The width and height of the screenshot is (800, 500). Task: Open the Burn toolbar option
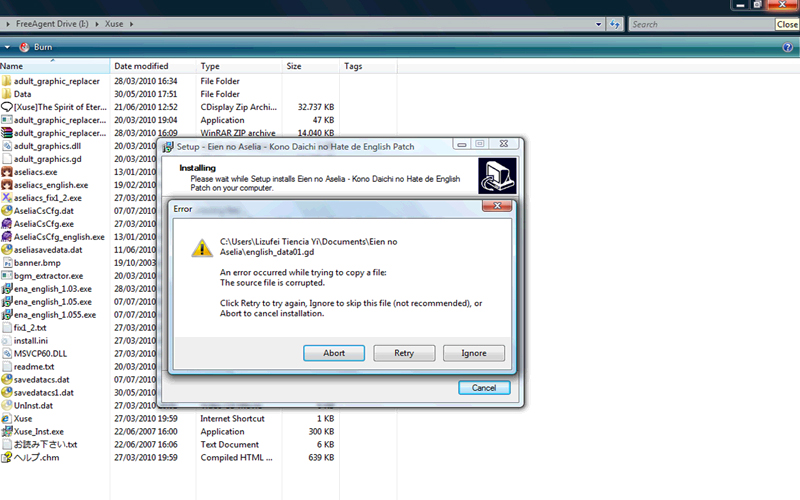click(36, 47)
